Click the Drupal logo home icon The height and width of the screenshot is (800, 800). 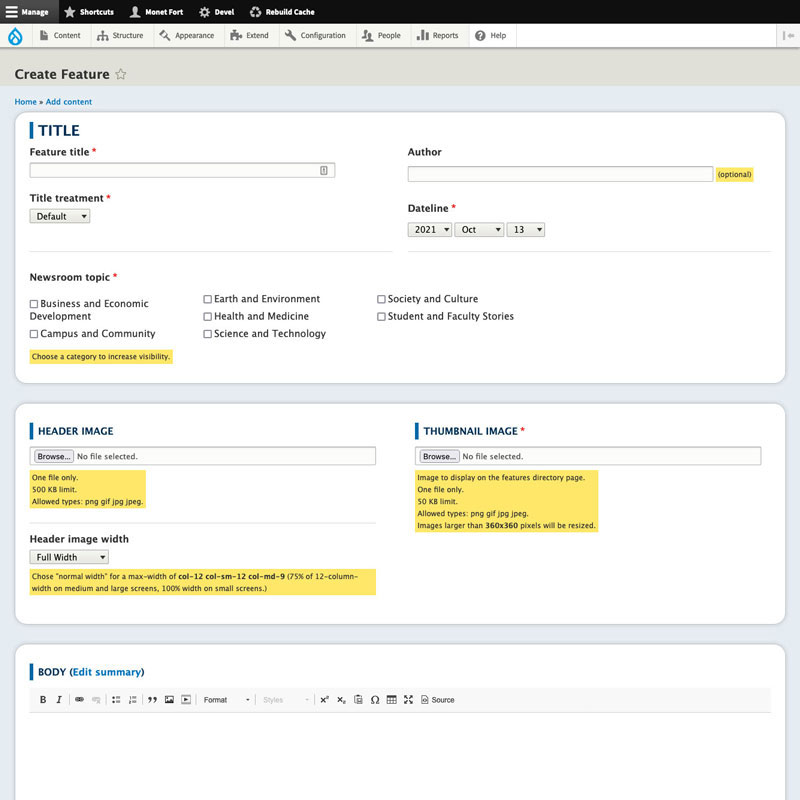coord(15,36)
